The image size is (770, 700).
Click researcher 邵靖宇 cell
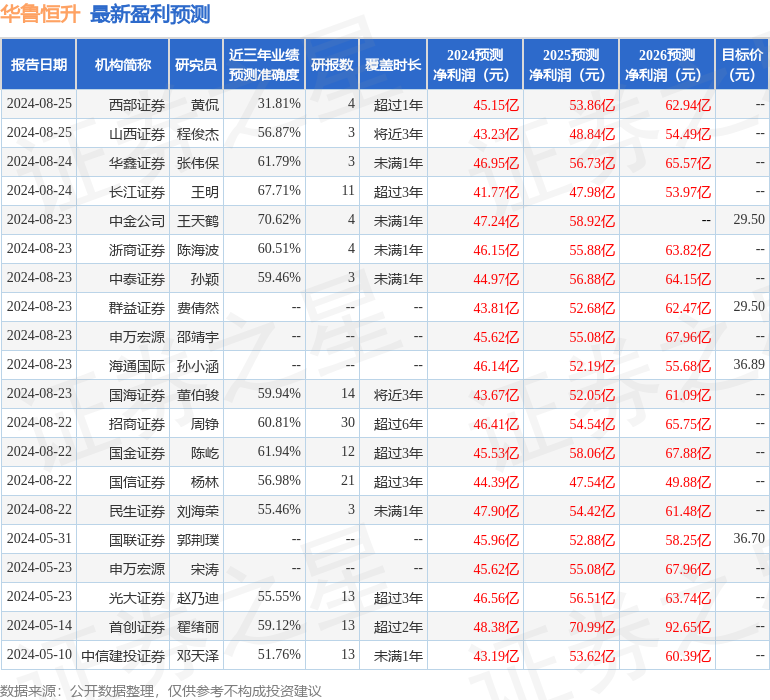pyautogui.click(x=198, y=336)
